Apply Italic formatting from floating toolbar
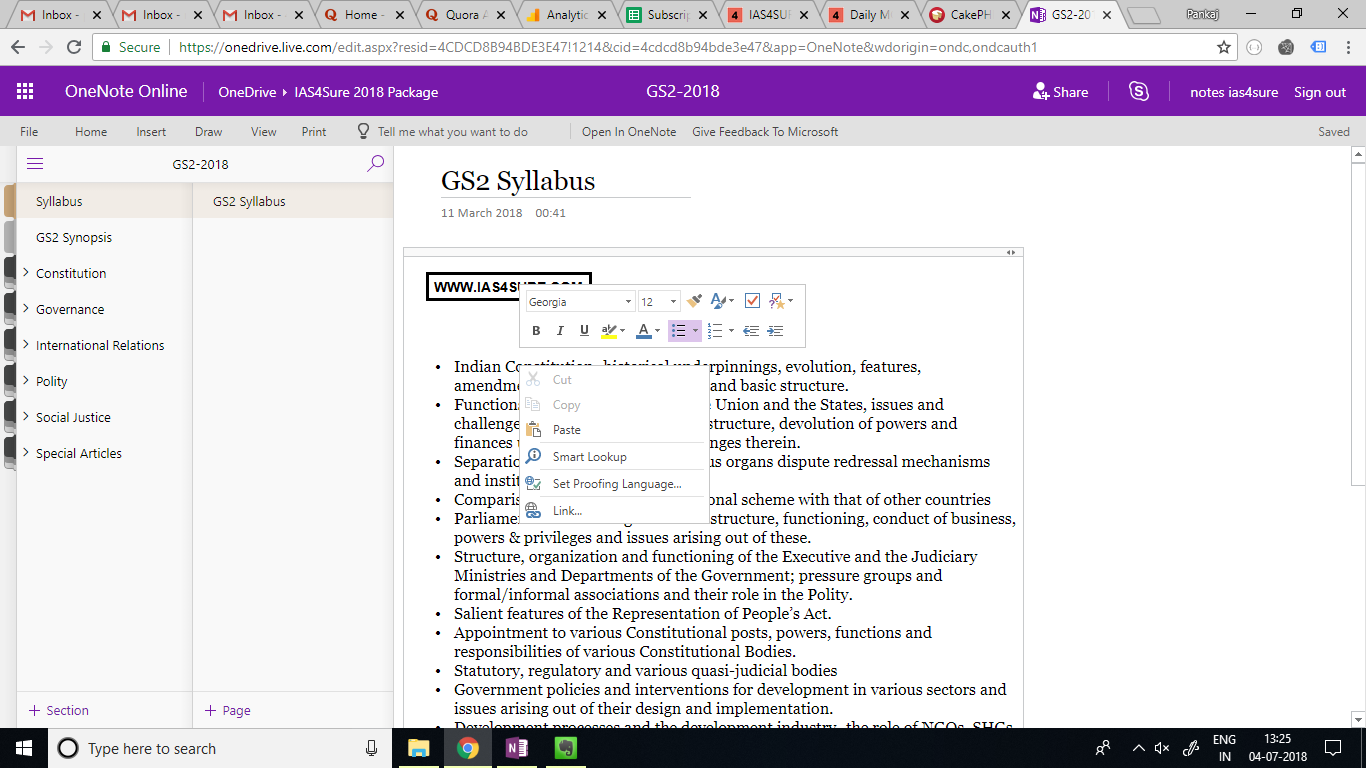Screen dimensions: 1366x768 (x=560, y=331)
